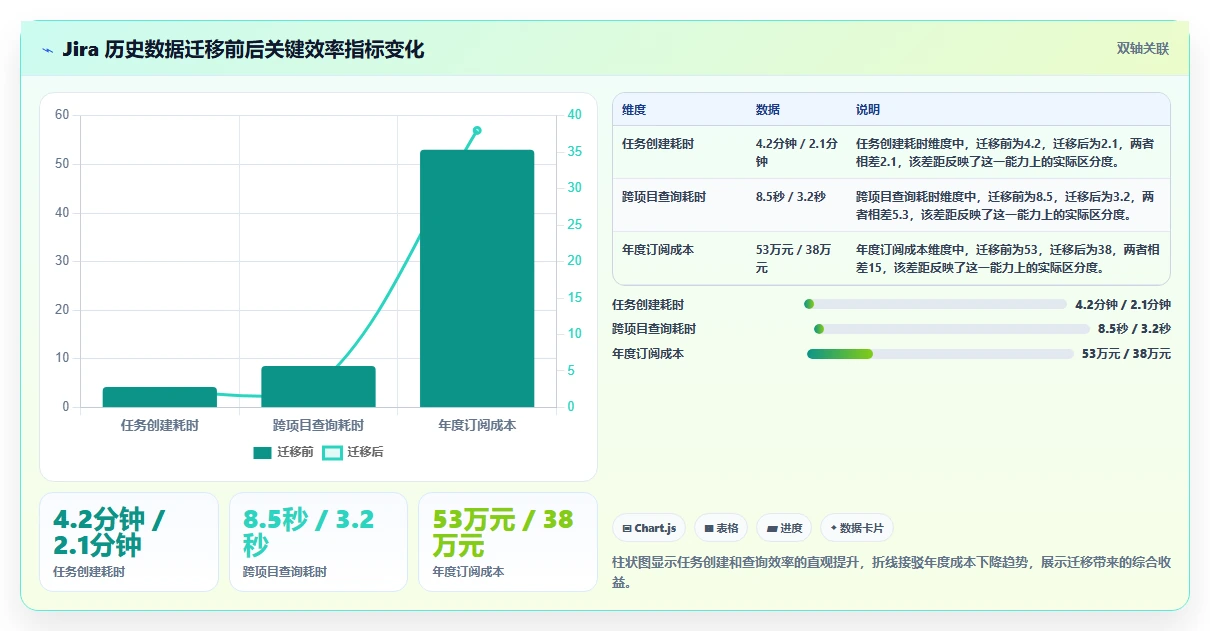Select the 数据卡片 chip
The image size is (1210, 631).
point(857,528)
